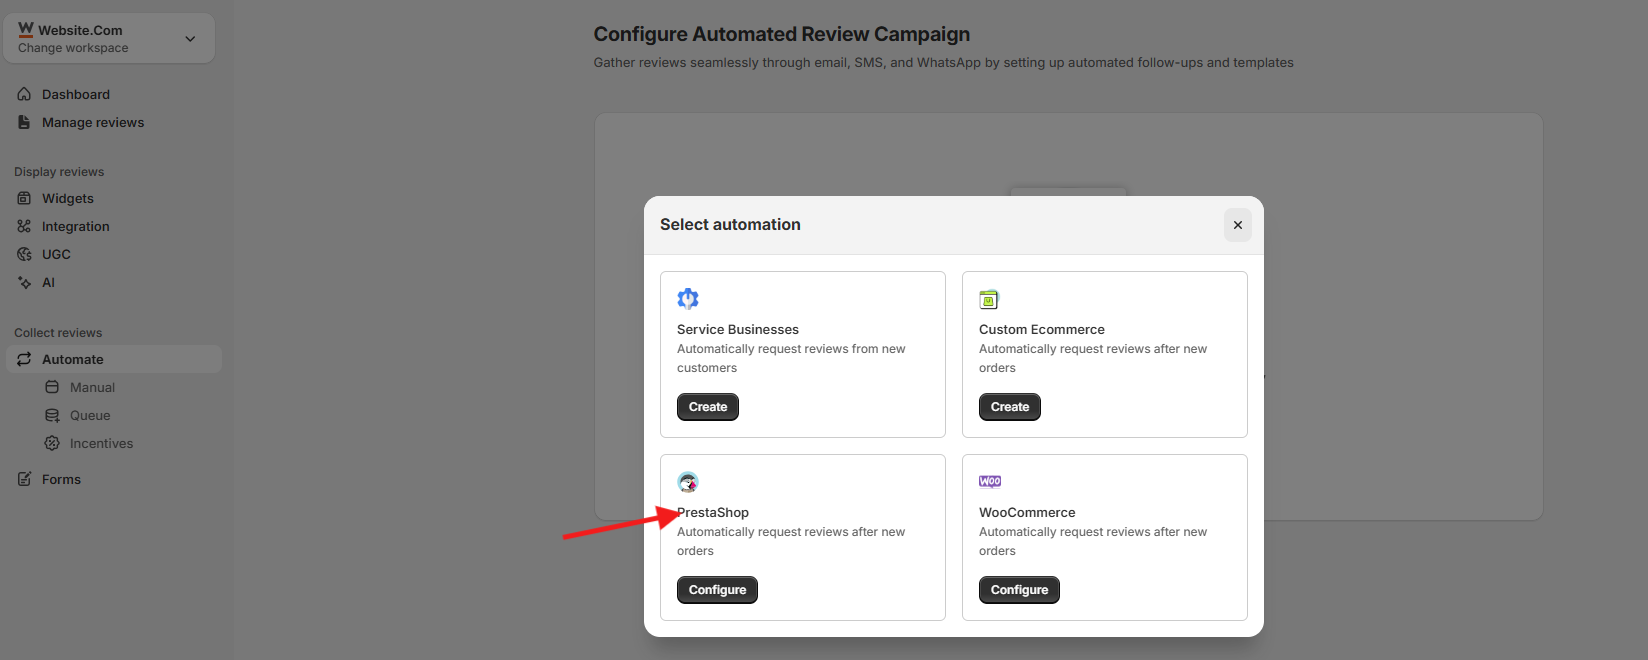The height and width of the screenshot is (660, 1648).
Task: Open Manage reviews in the sidebar
Action: (92, 122)
